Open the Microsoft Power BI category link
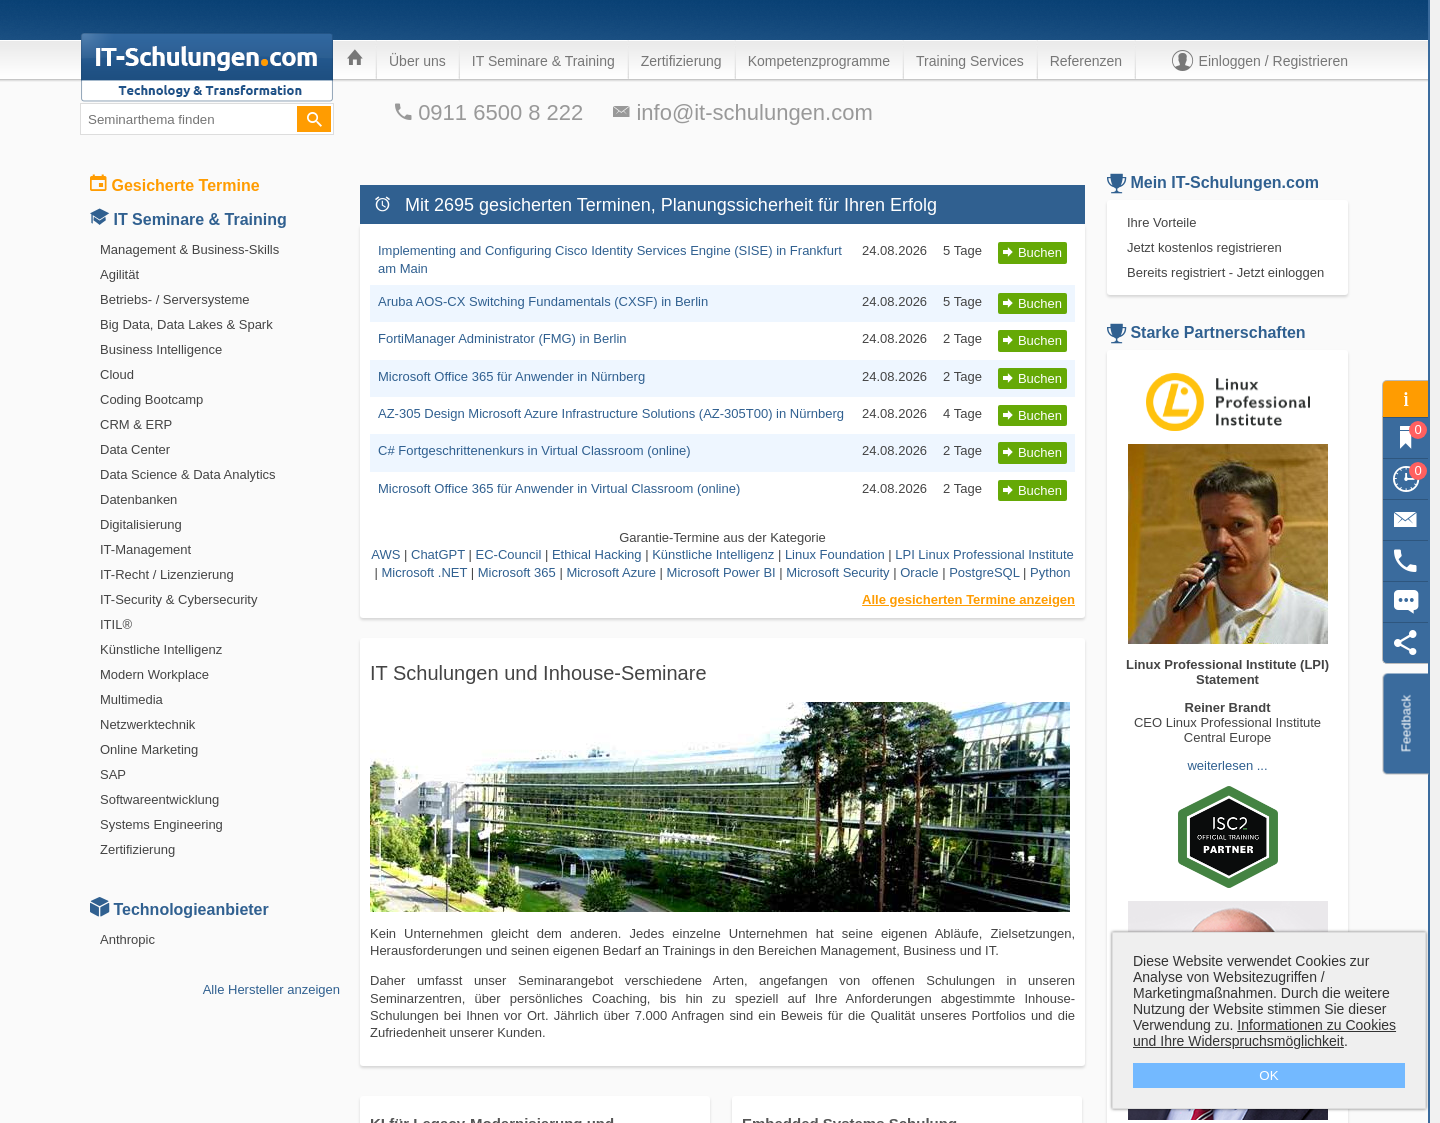Viewport: 1440px width, 1123px height. [x=721, y=573]
